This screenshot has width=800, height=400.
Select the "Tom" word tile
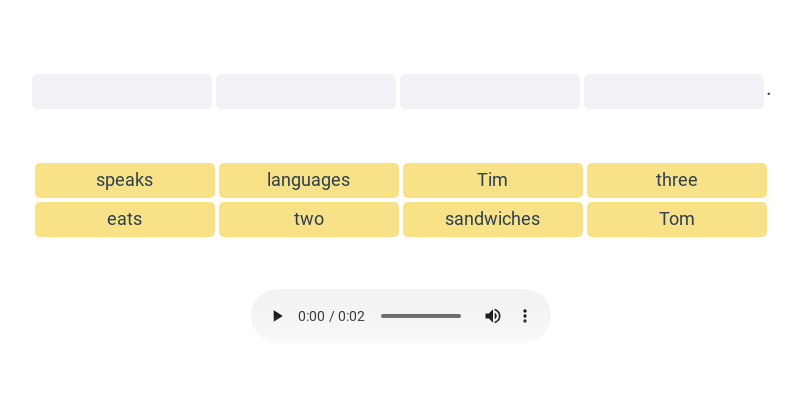click(677, 219)
